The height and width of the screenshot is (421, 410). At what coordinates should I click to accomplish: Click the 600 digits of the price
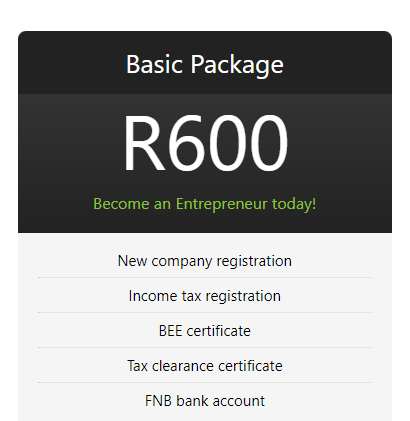click(227, 143)
